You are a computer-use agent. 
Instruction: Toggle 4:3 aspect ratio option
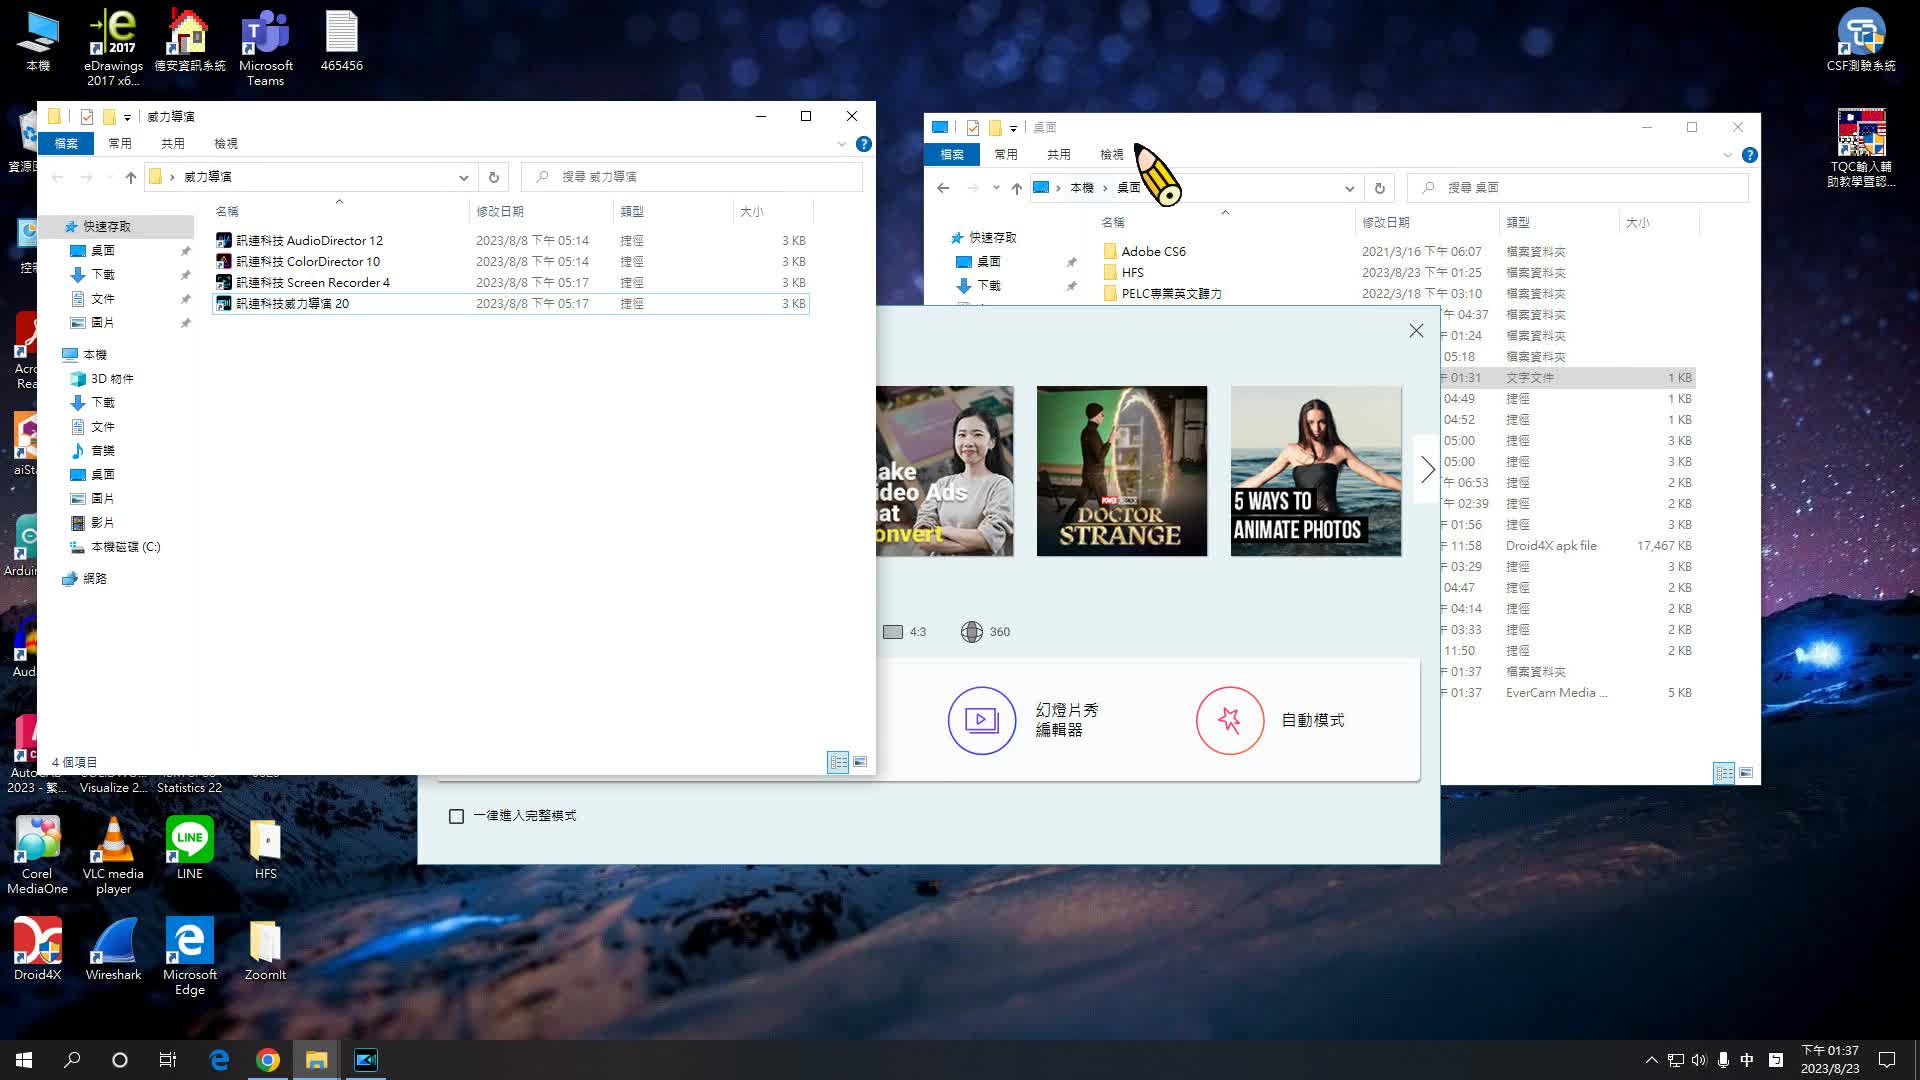(x=903, y=630)
